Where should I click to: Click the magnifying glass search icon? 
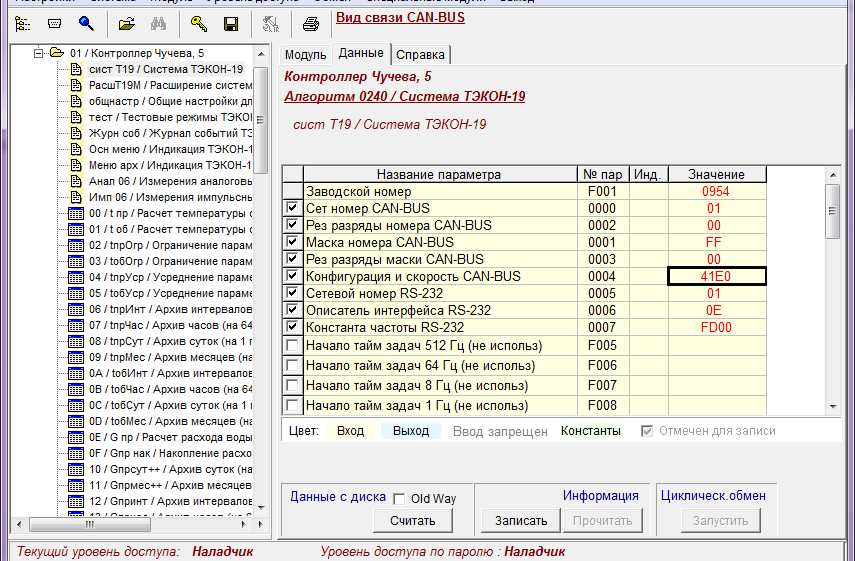pyautogui.click(x=86, y=23)
